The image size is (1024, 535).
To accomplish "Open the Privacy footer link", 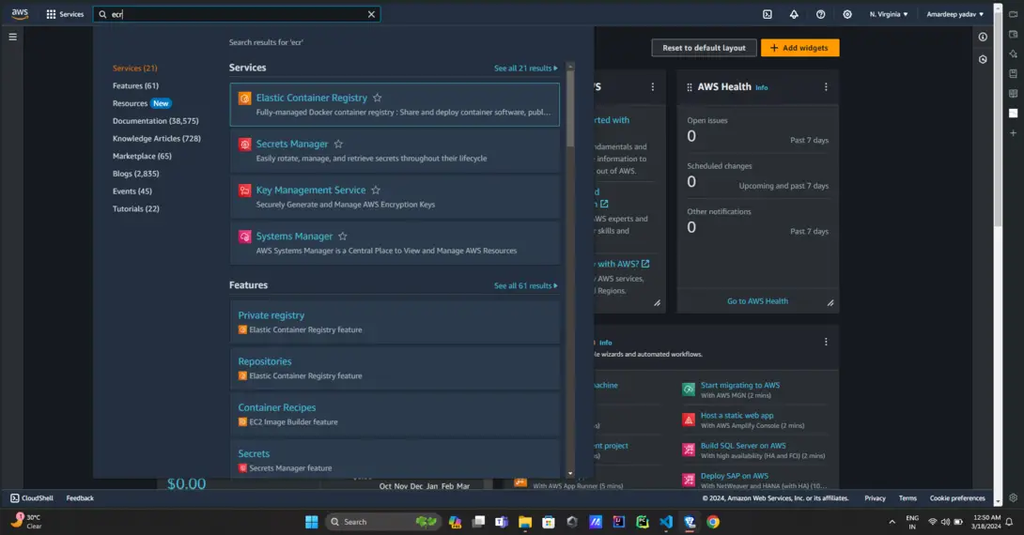I will [x=875, y=498].
